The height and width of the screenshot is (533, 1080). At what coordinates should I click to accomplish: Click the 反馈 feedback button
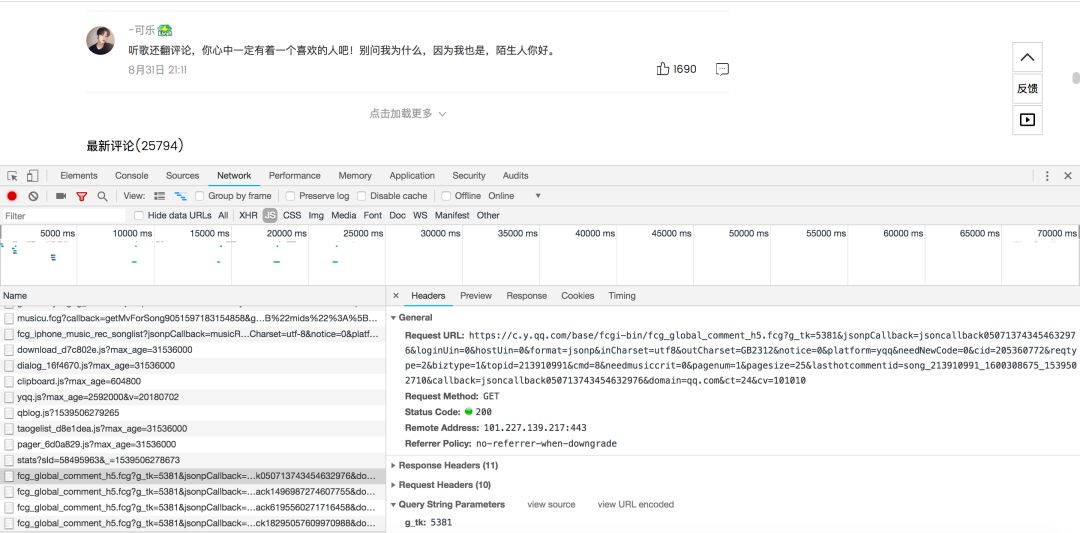click(x=1027, y=88)
